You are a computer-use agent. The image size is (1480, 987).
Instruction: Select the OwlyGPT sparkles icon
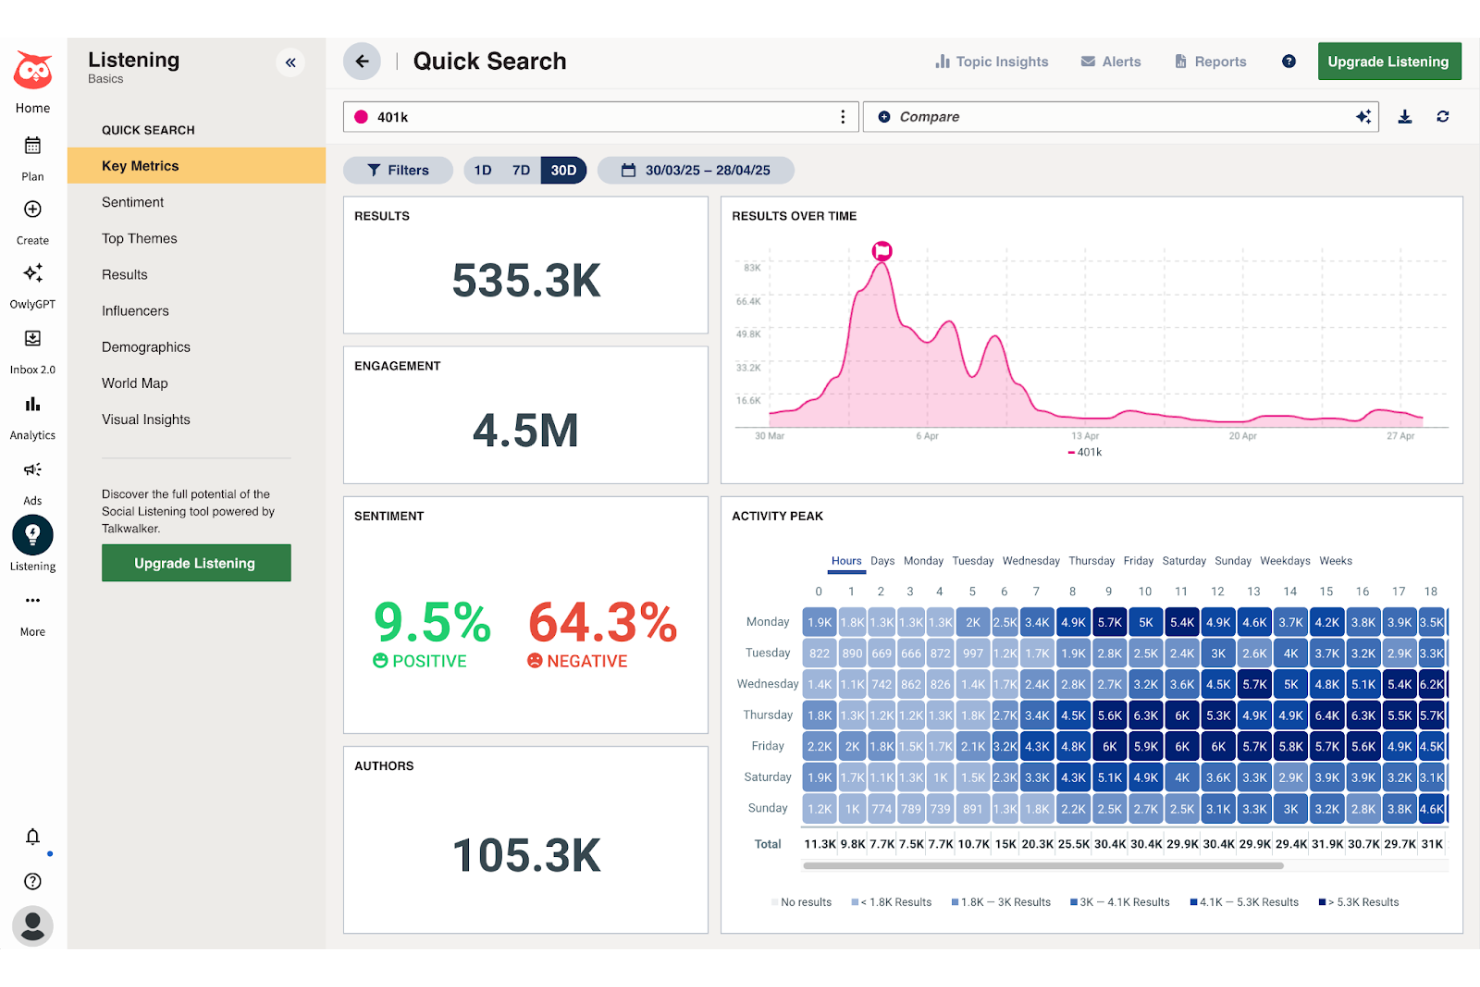[32, 273]
